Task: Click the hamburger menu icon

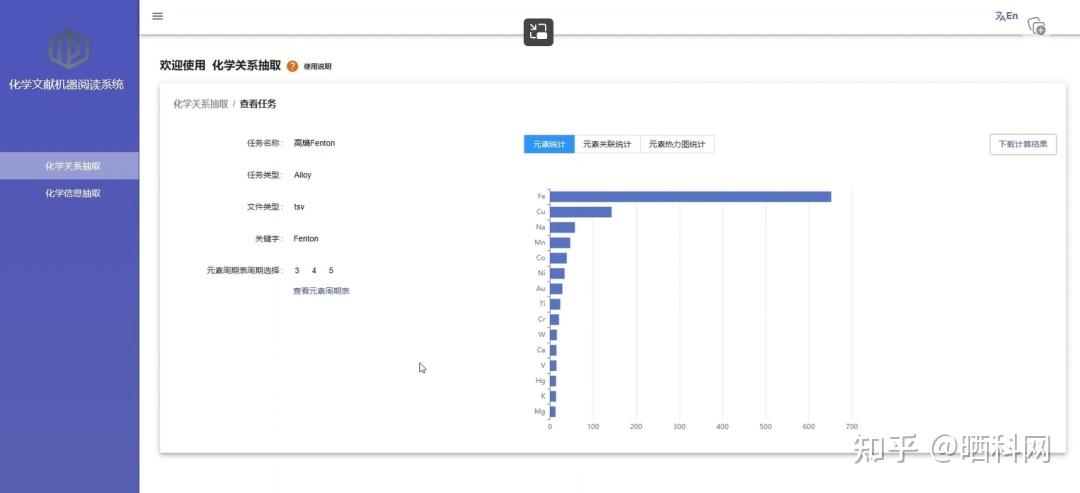Action: pos(158,16)
